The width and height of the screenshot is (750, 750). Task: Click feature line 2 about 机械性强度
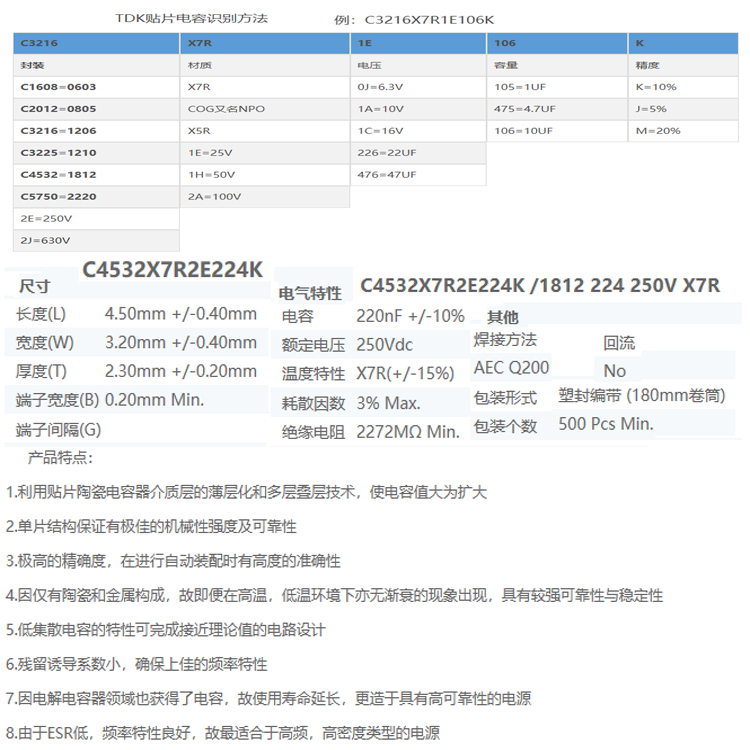pyautogui.click(x=151, y=527)
